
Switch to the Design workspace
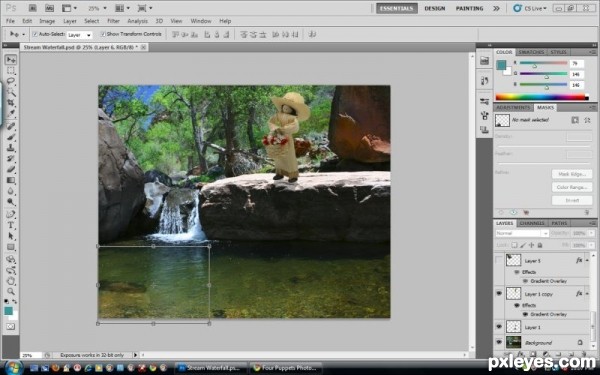pyautogui.click(x=435, y=8)
